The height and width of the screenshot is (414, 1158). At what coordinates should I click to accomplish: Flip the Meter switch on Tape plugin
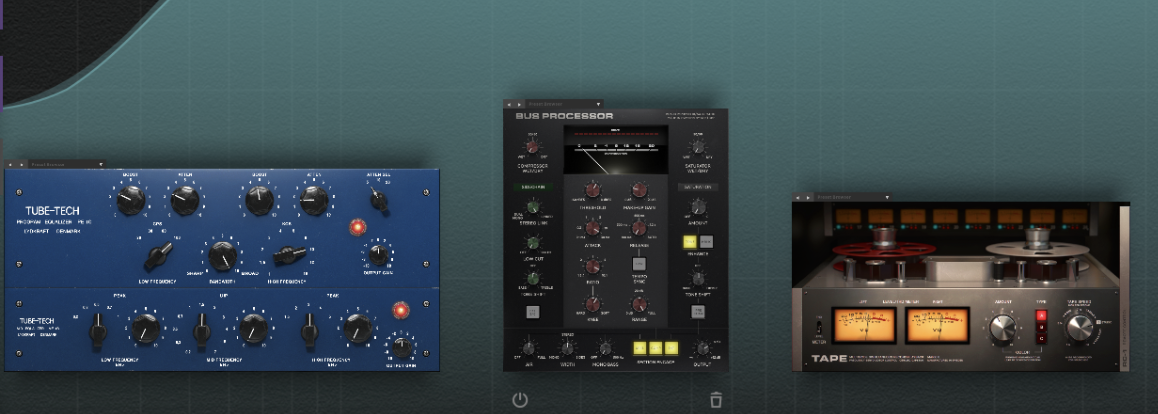(x=818, y=326)
